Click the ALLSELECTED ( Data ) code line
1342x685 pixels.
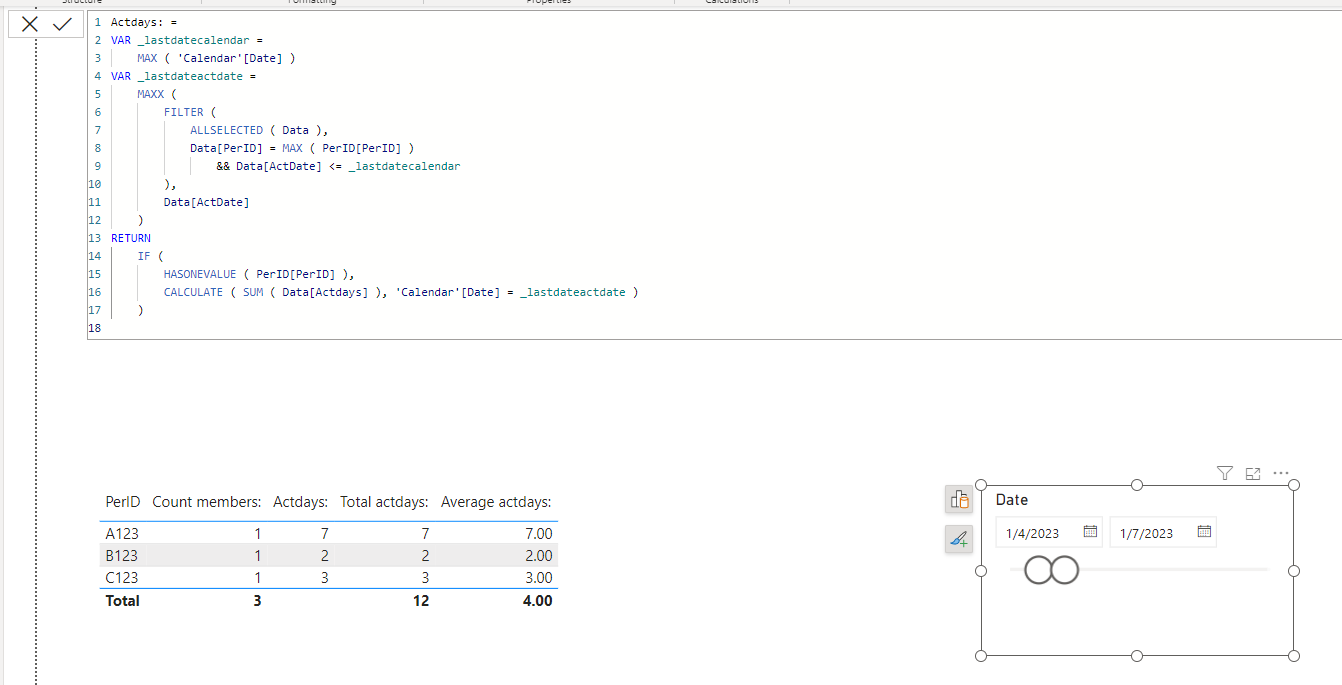pyautogui.click(x=259, y=130)
